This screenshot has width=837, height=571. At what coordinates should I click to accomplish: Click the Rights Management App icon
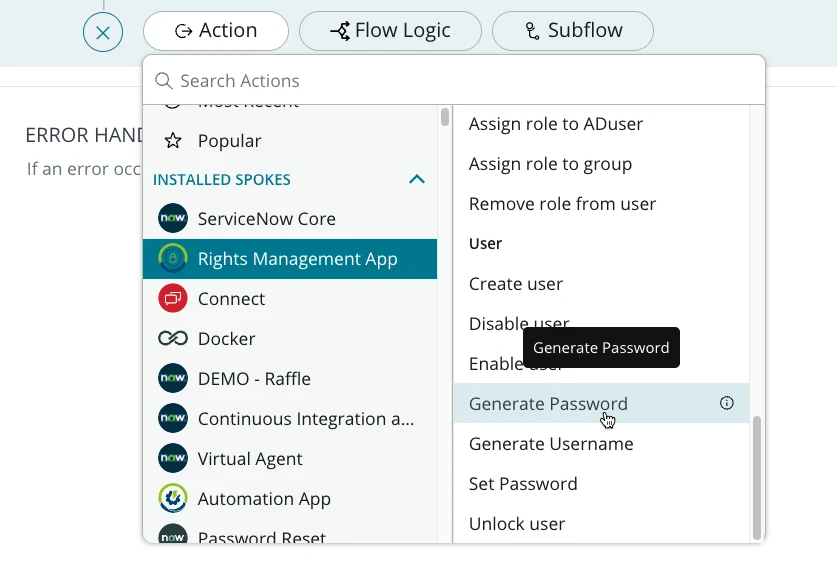click(x=172, y=258)
